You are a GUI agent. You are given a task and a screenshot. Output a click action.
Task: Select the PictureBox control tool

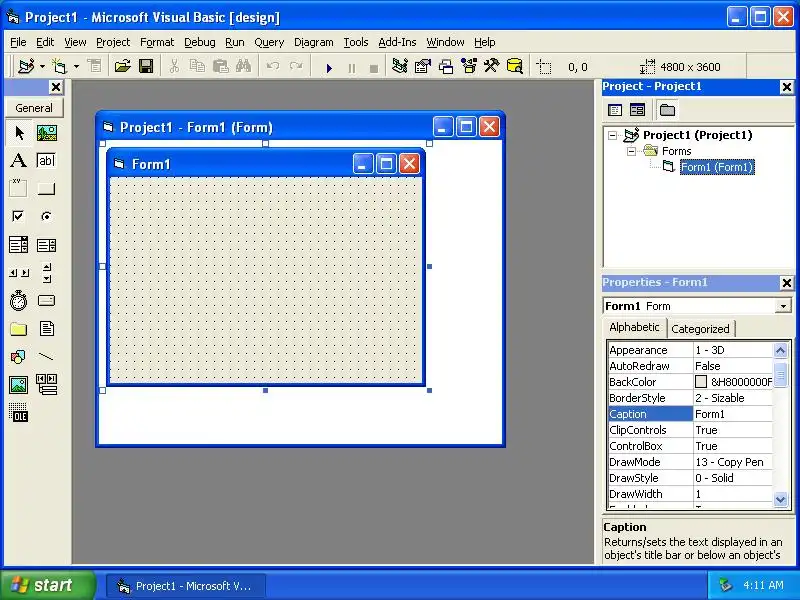tap(46, 133)
